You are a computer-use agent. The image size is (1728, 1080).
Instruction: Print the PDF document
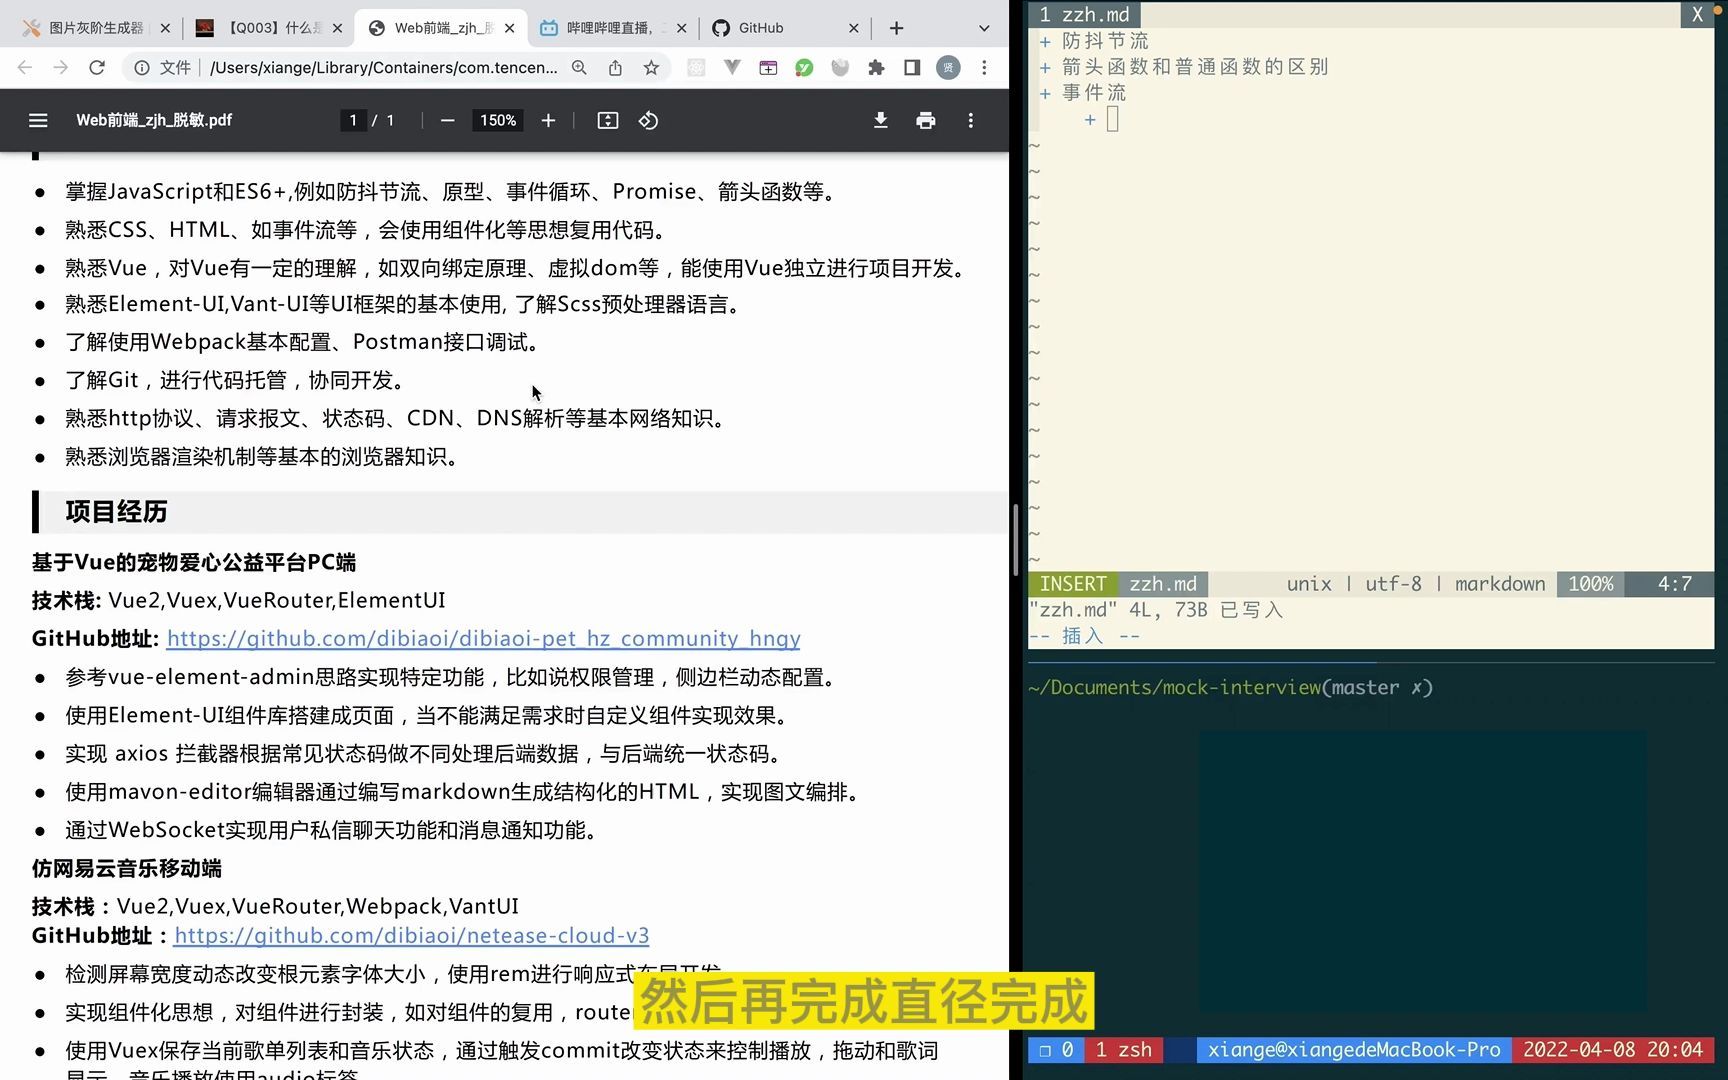(926, 120)
